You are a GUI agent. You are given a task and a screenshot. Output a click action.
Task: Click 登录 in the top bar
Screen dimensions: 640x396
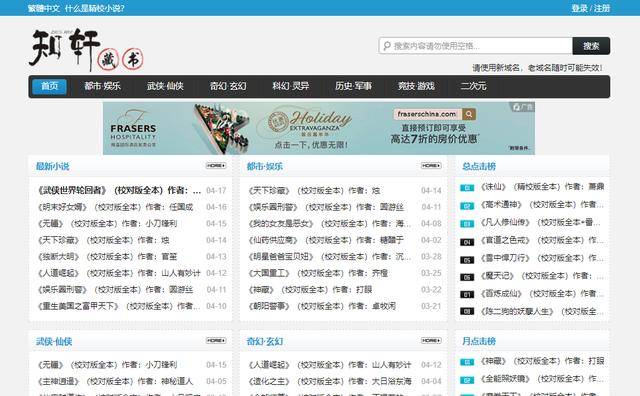coord(579,8)
